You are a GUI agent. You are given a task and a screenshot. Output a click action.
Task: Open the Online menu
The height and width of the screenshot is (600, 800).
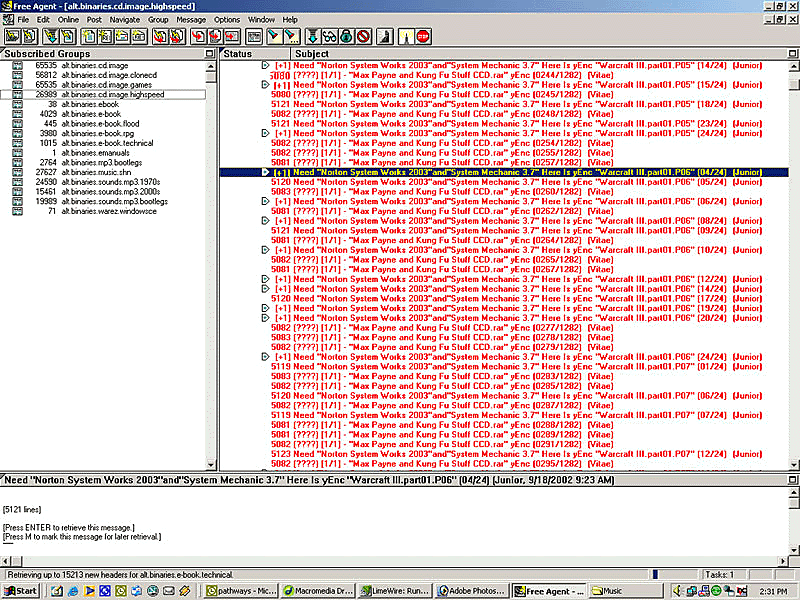[x=68, y=19]
